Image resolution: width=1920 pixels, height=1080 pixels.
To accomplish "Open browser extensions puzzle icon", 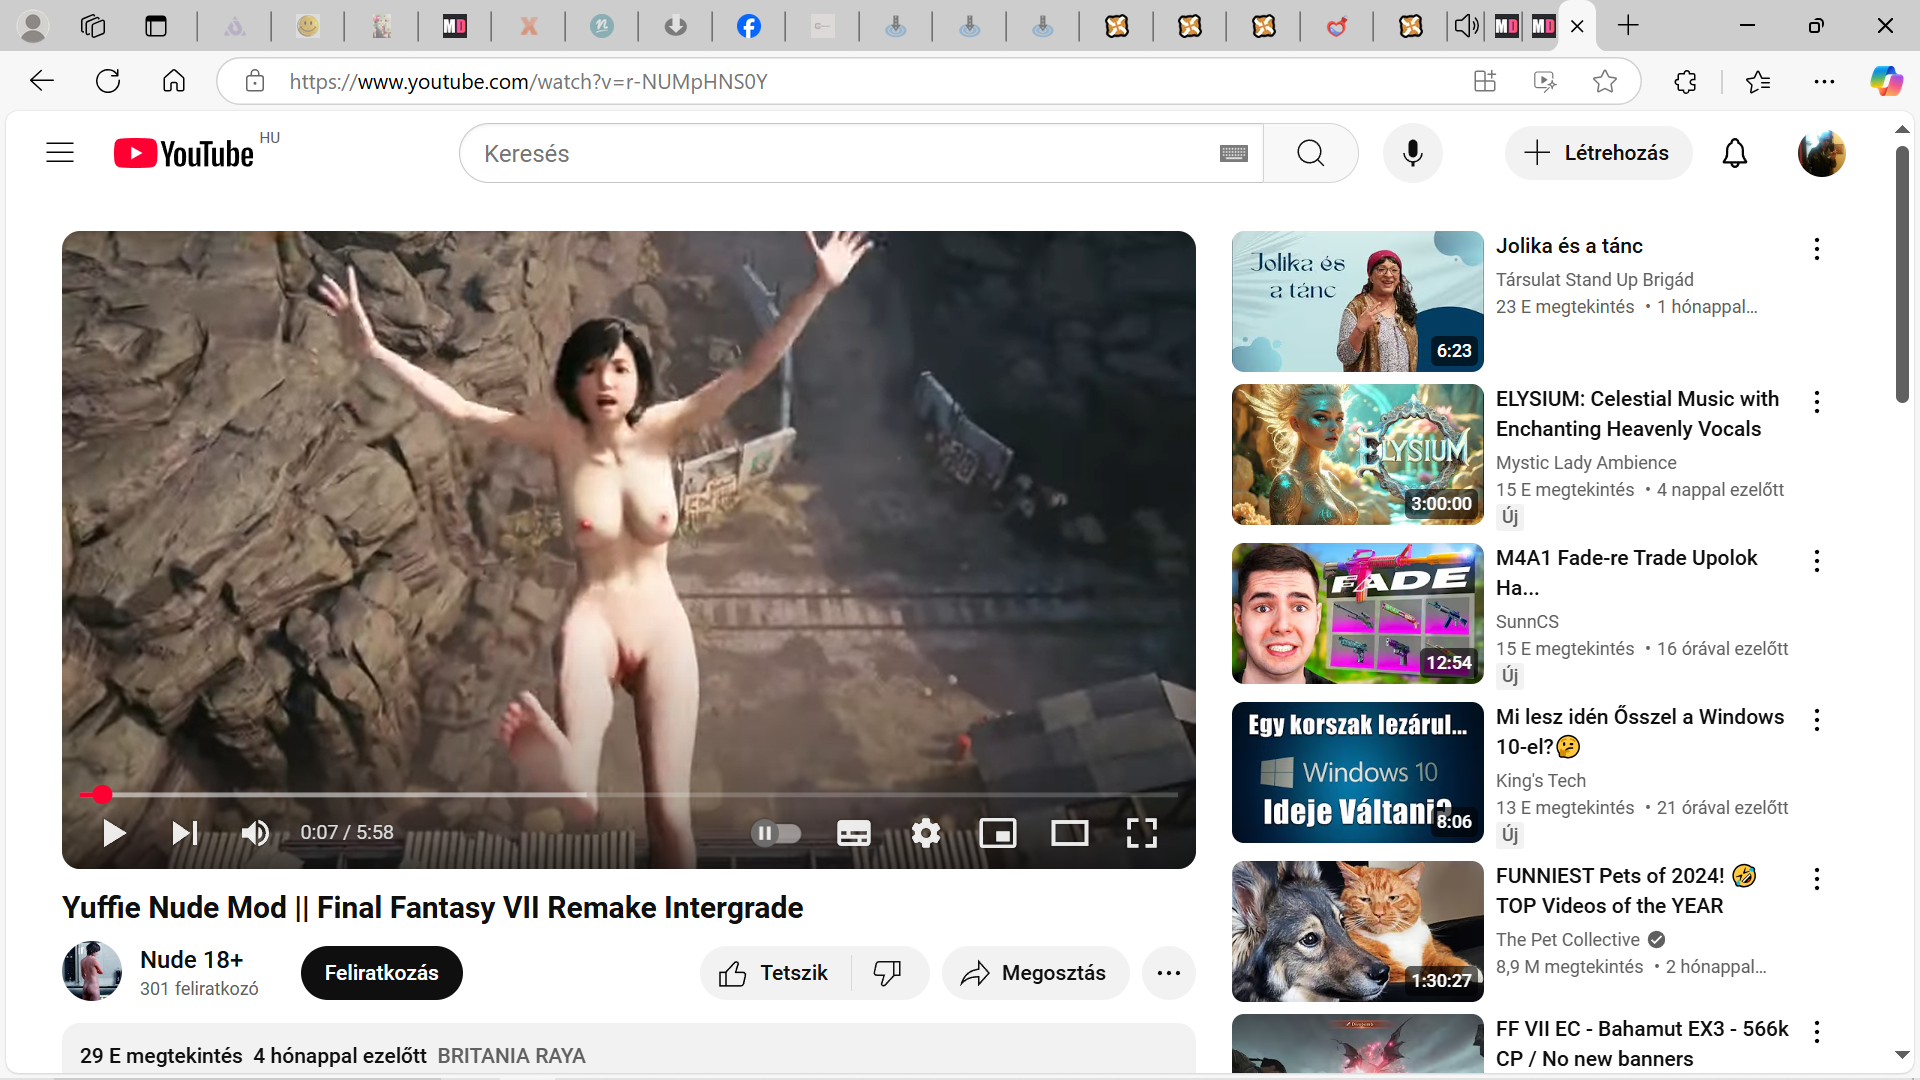I will coord(1685,81).
